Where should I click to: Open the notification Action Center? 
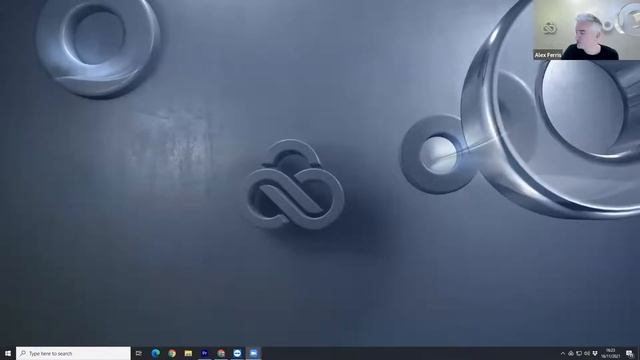pyautogui.click(x=630, y=353)
